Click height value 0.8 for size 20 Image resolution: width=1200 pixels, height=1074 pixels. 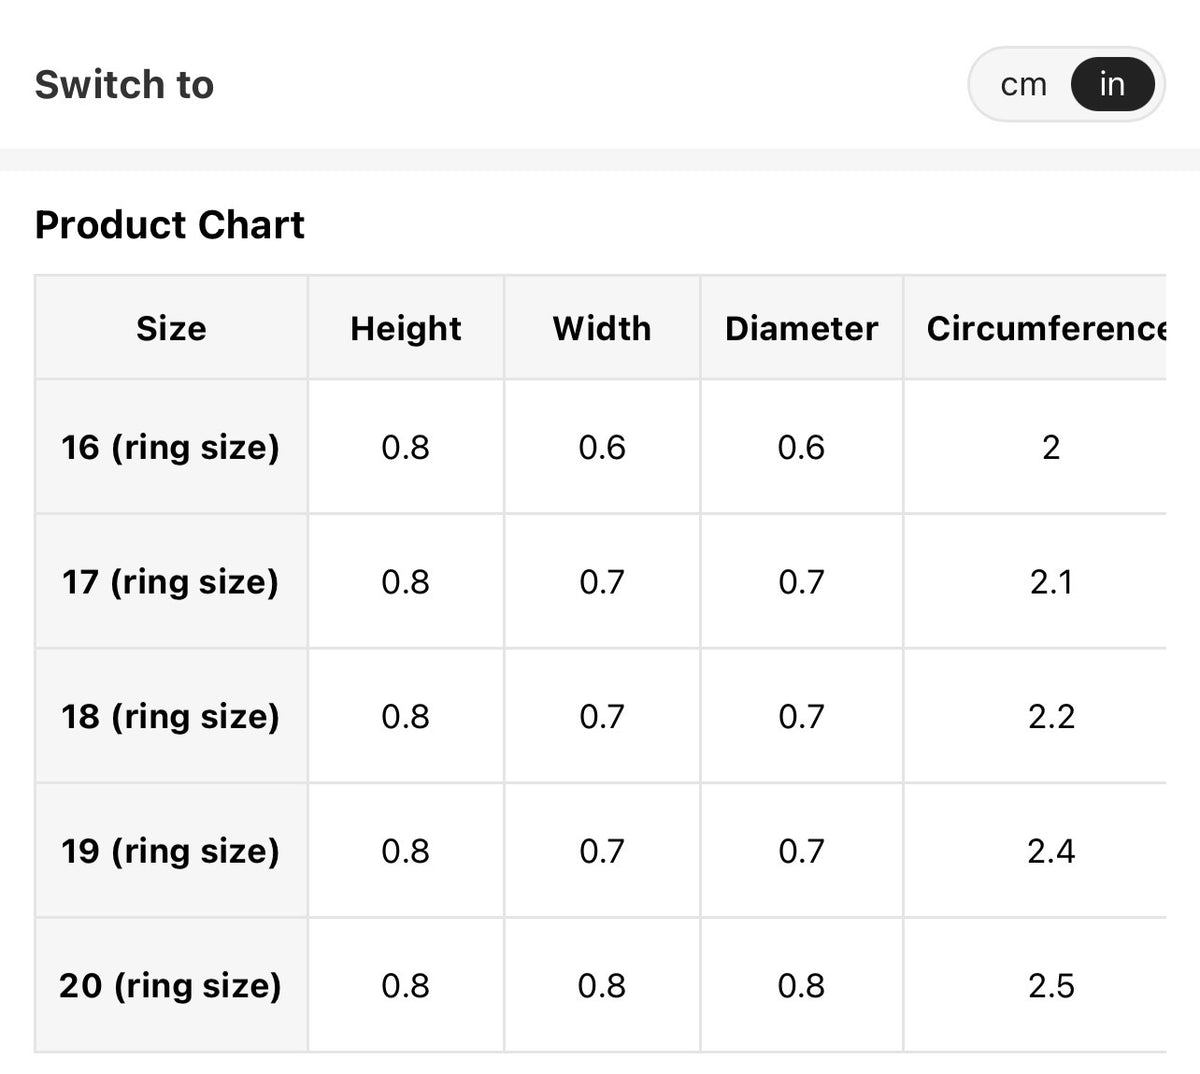point(405,985)
